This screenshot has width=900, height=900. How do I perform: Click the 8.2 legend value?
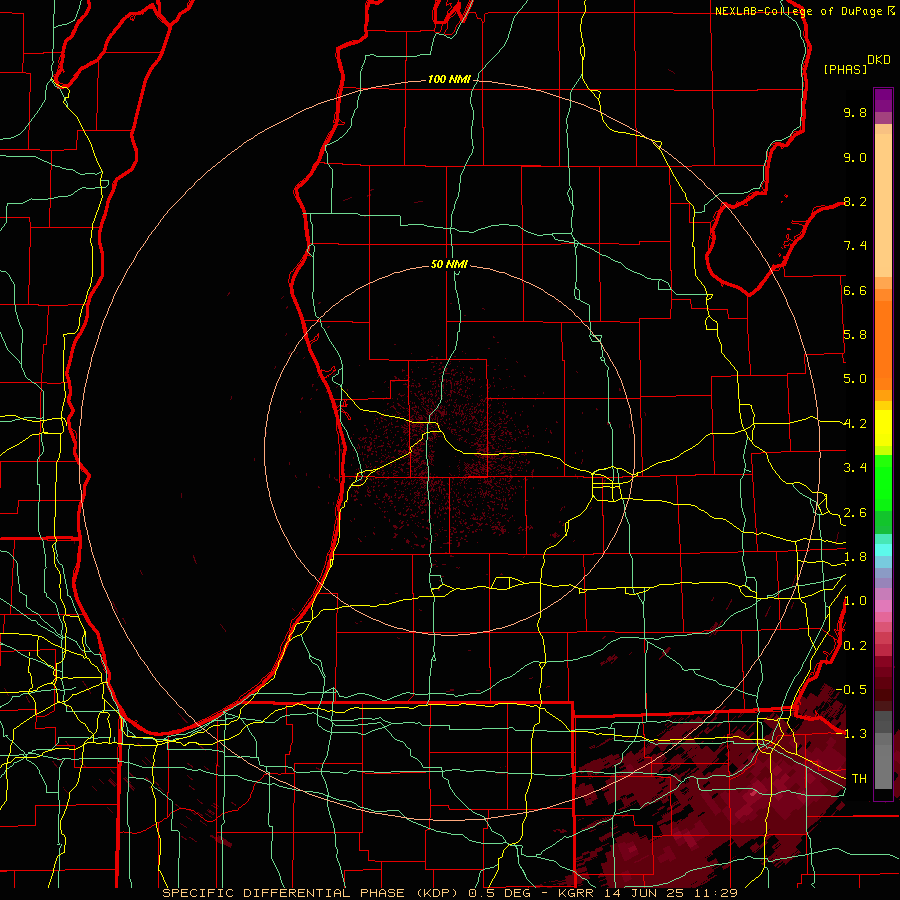pos(855,201)
